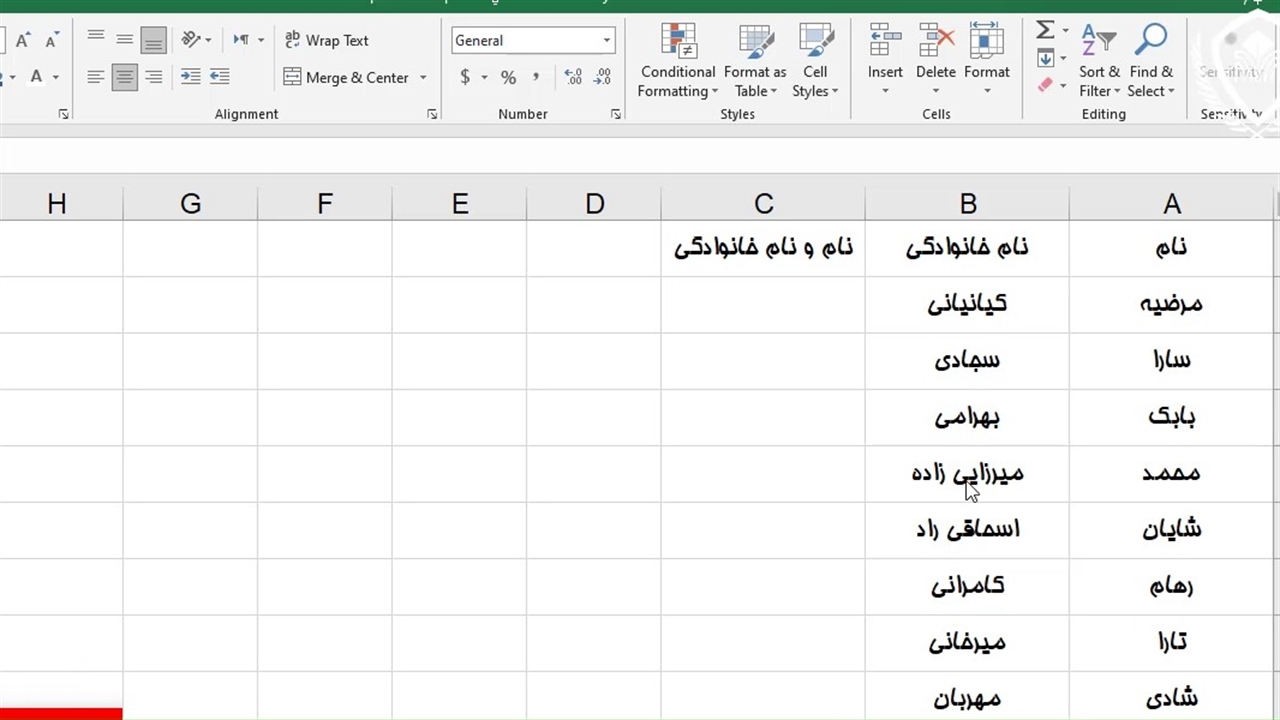This screenshot has width=1280, height=720.
Task: Click the Percent Style icon
Action: (x=508, y=77)
